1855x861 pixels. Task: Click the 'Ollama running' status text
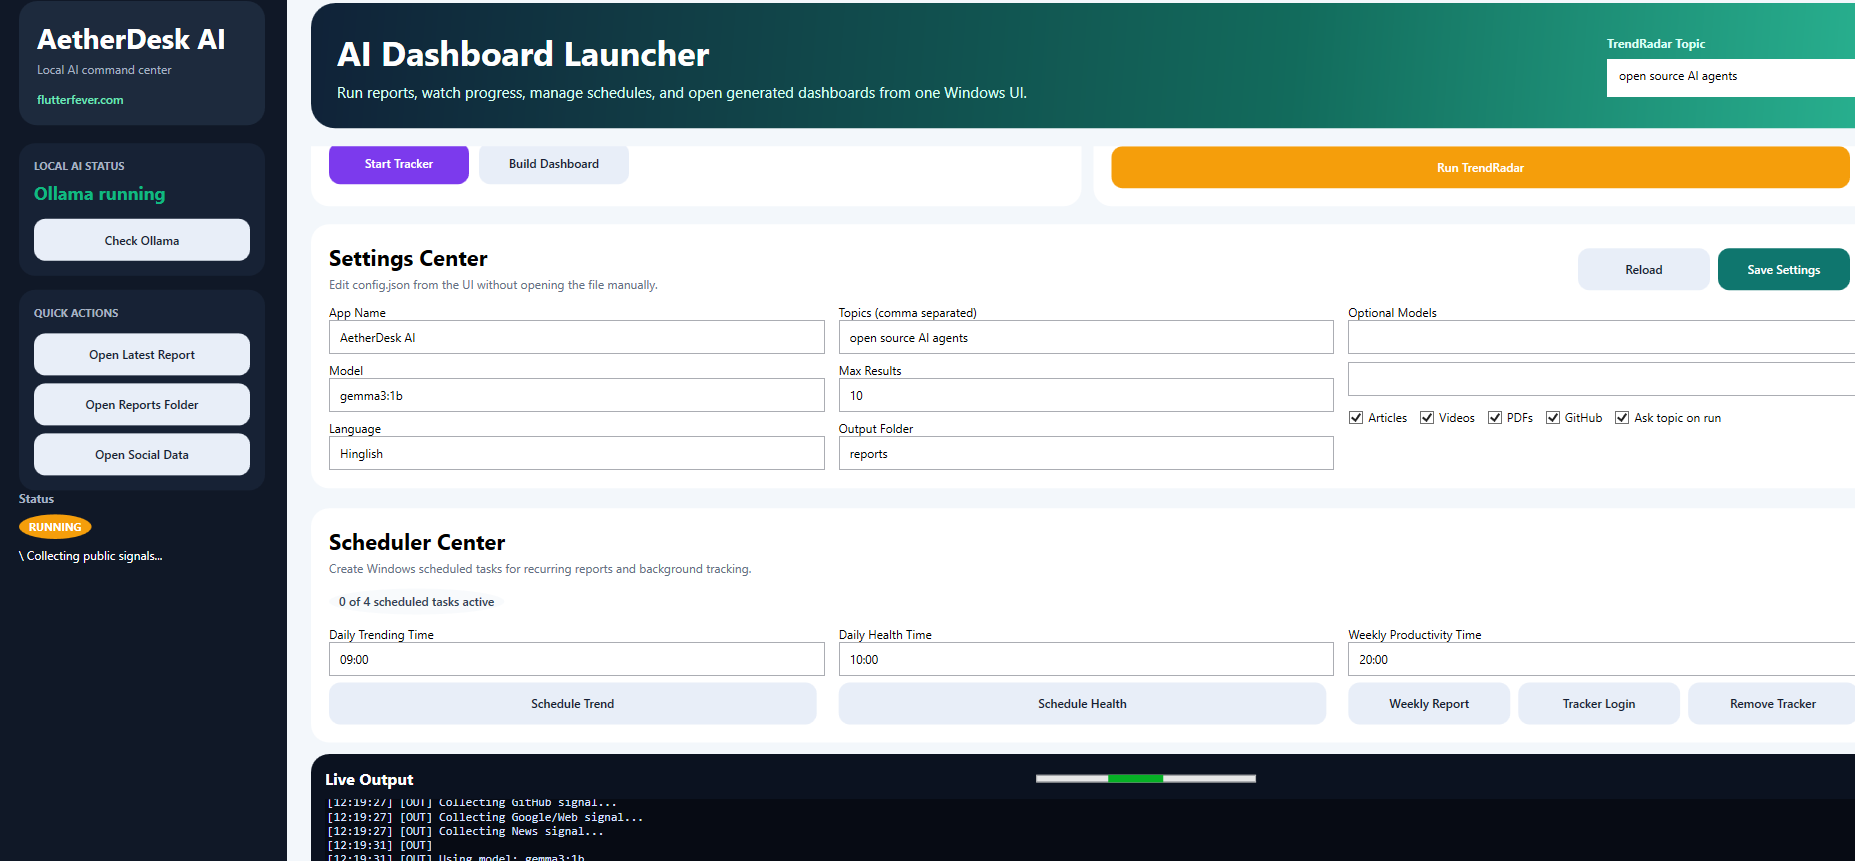coord(100,194)
